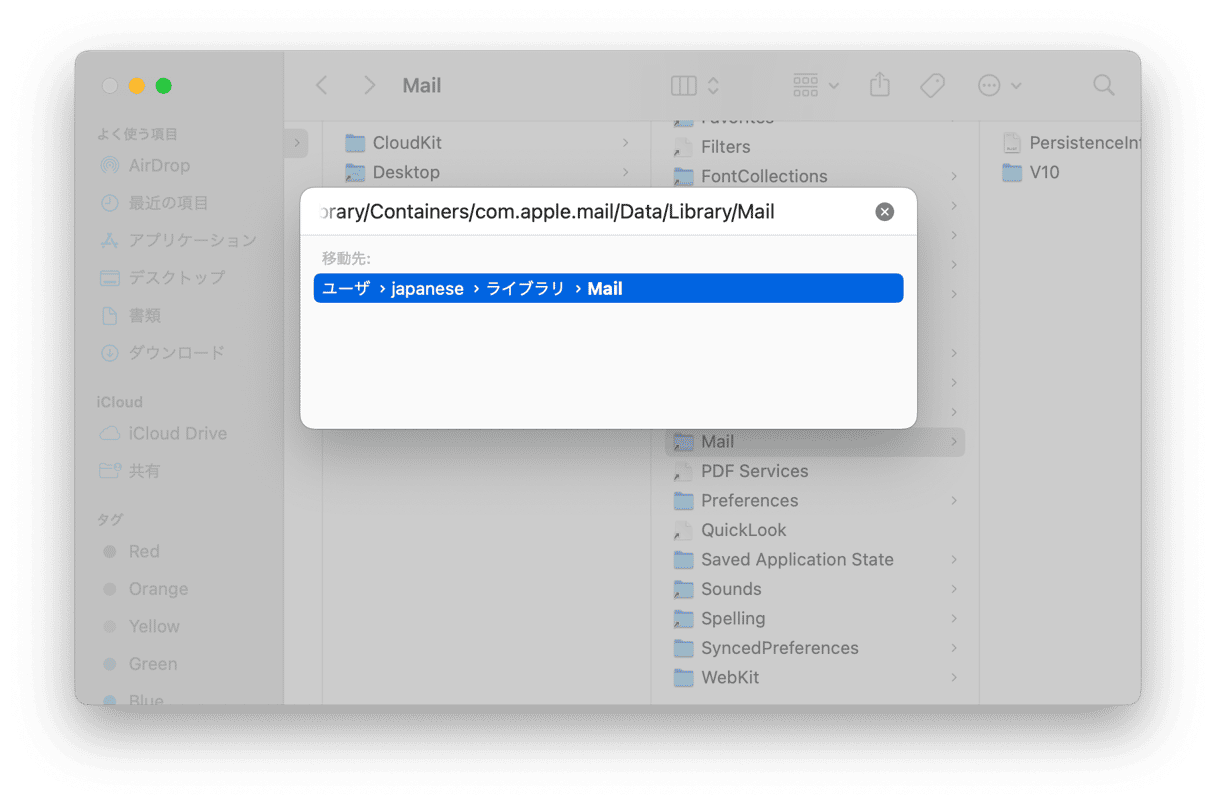The height and width of the screenshot is (804, 1216).
Task: Open 共有 in the sidebar
Action: coord(131,471)
